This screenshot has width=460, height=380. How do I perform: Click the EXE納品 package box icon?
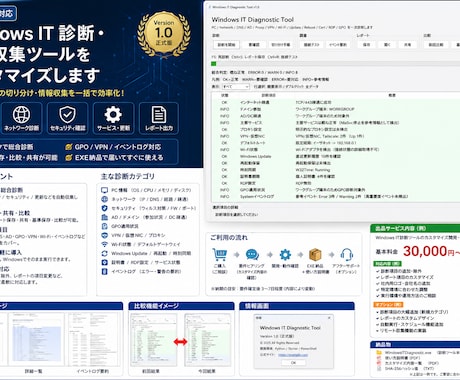tap(315, 255)
